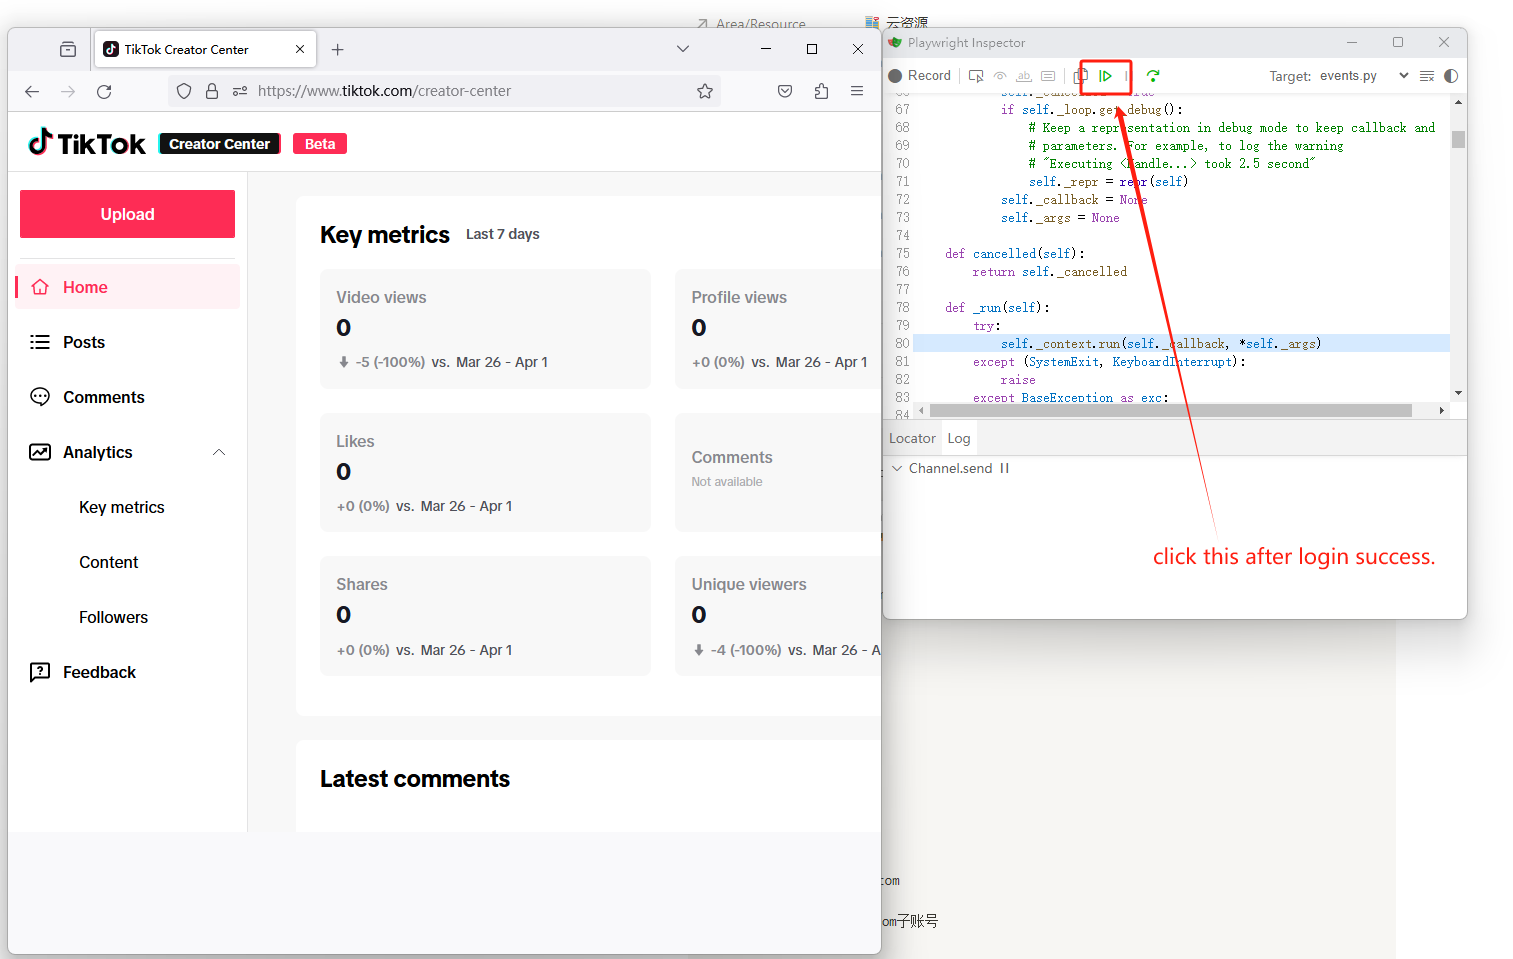Image resolution: width=1513 pixels, height=959 pixels.
Task: Select the TikTok Creator Center browser tab
Action: [205, 49]
